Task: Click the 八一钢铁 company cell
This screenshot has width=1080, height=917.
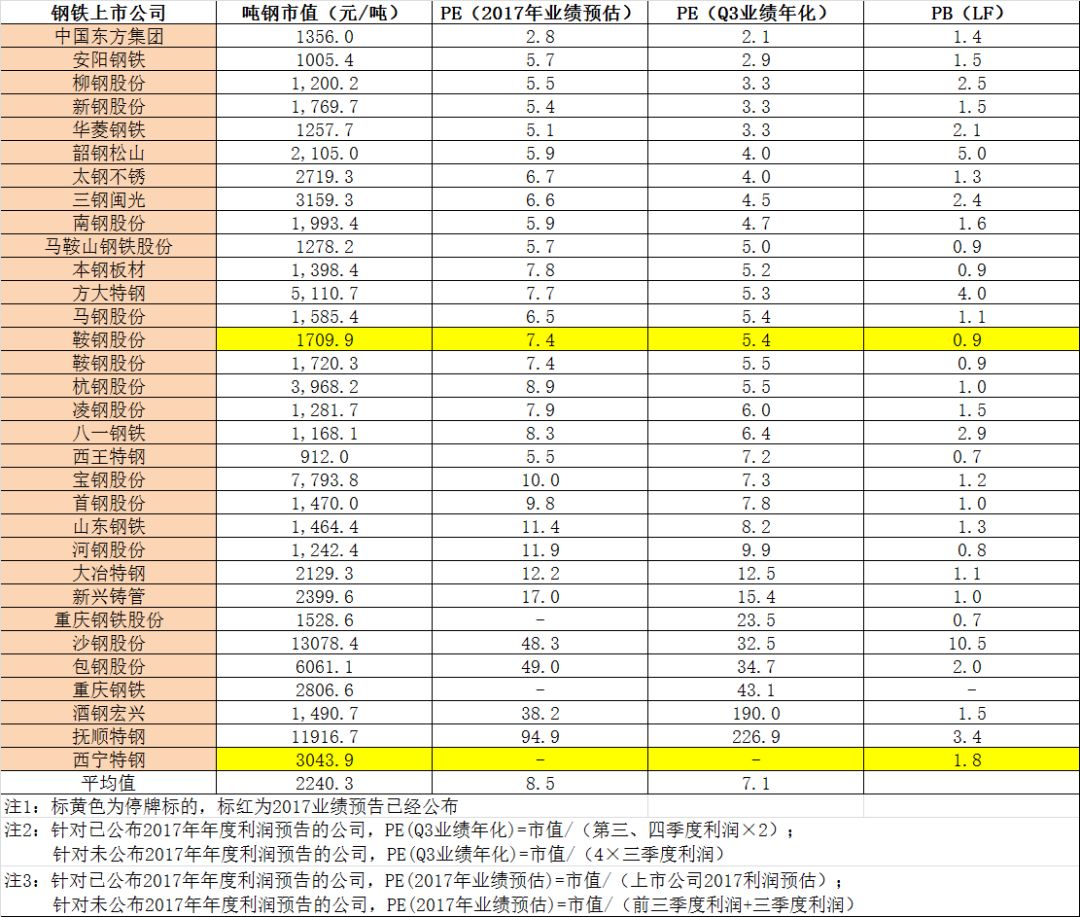Action: pyautogui.click(x=108, y=433)
